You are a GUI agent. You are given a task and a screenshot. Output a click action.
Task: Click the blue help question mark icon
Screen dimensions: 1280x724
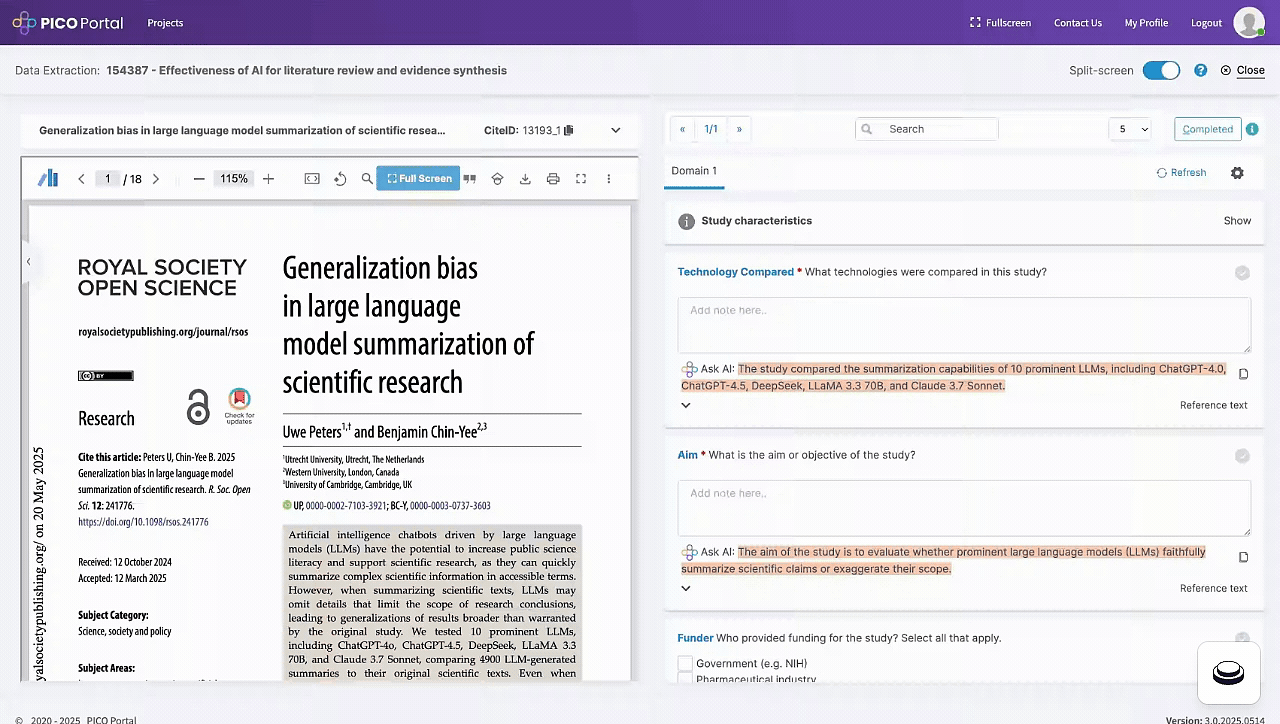1200,71
